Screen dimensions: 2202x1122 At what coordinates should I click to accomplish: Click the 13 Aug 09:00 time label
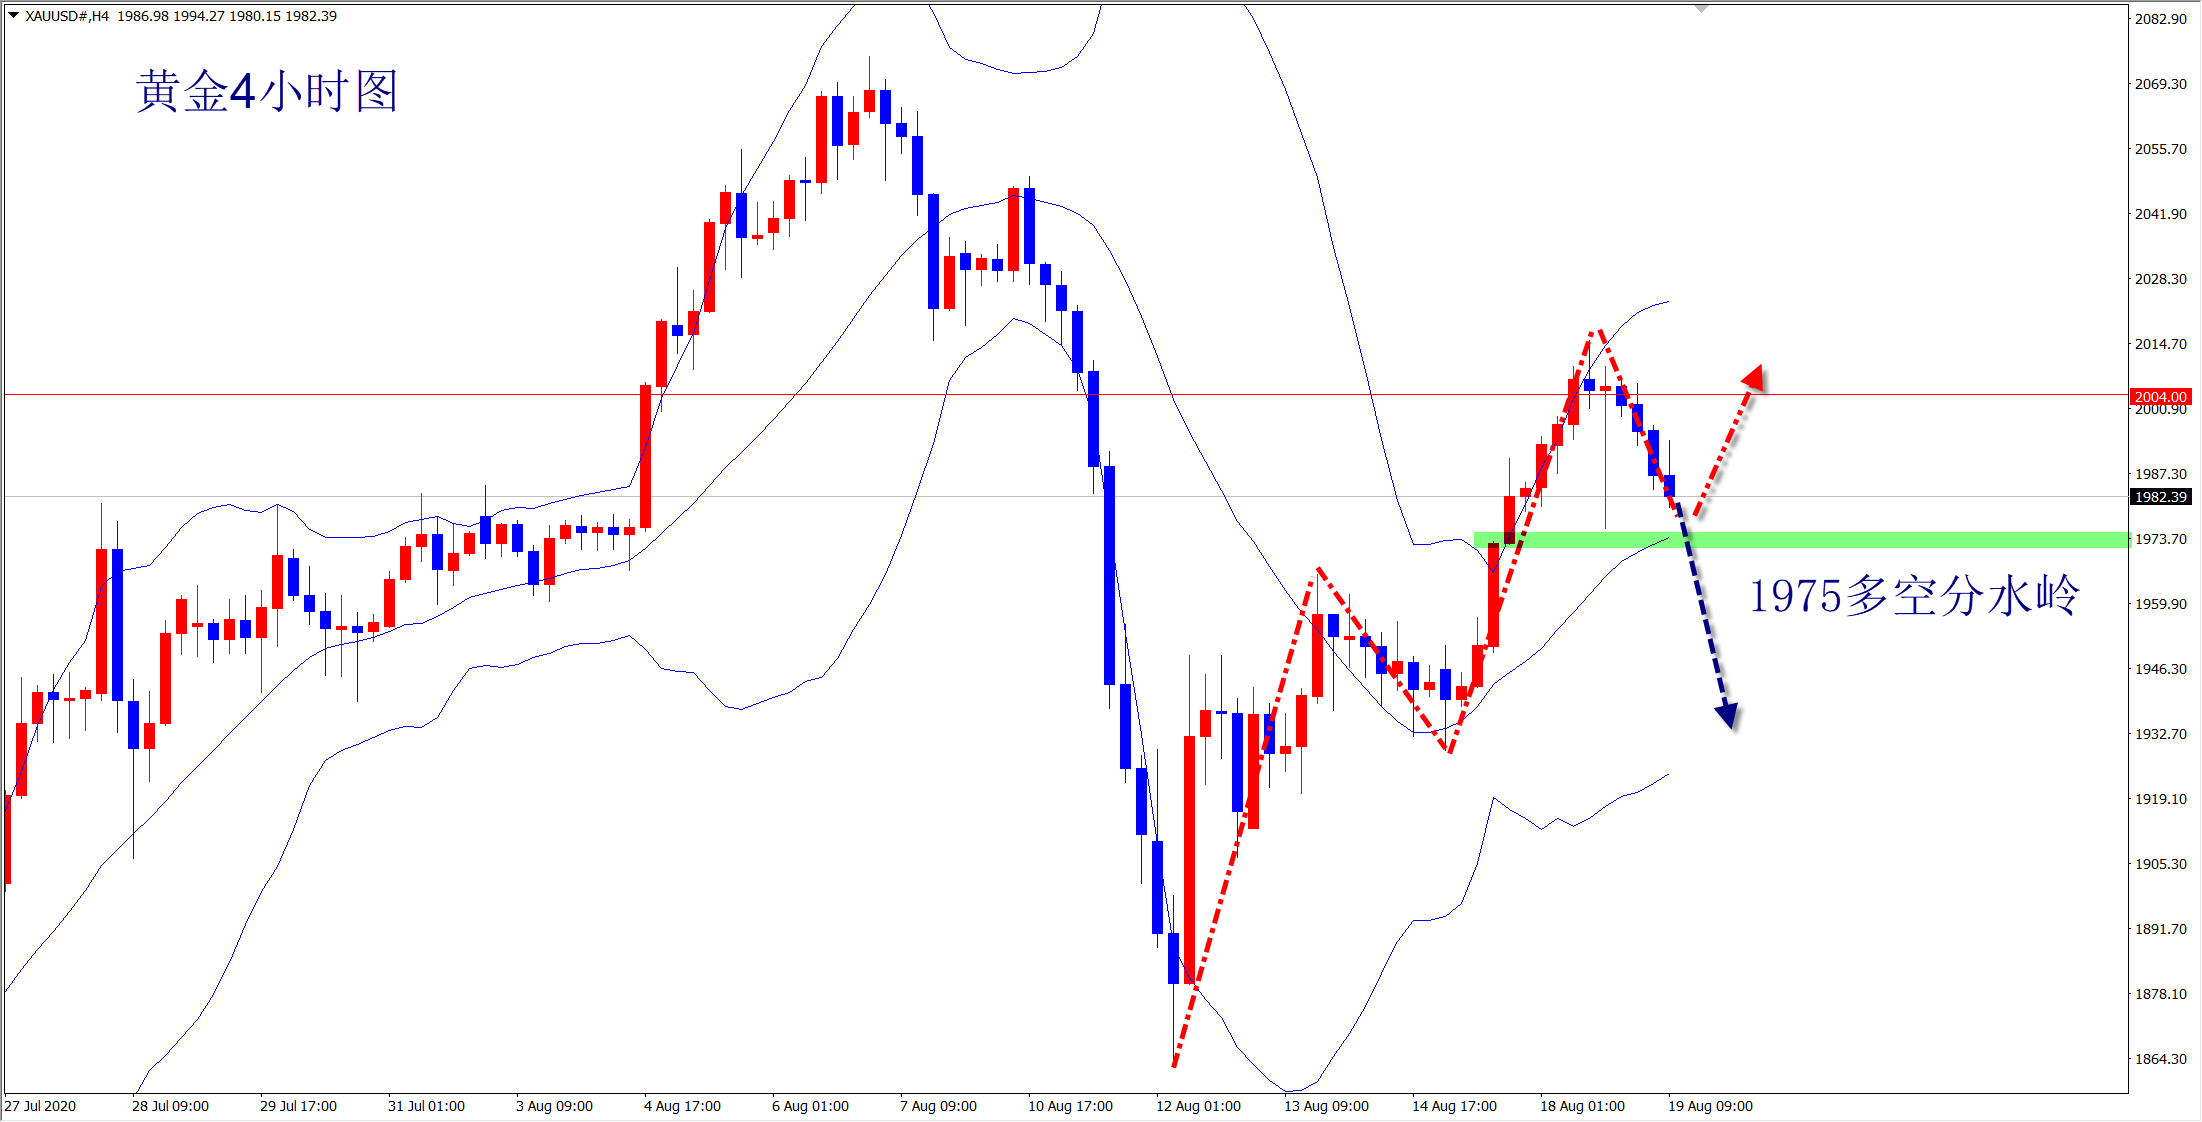[x=1326, y=1106]
